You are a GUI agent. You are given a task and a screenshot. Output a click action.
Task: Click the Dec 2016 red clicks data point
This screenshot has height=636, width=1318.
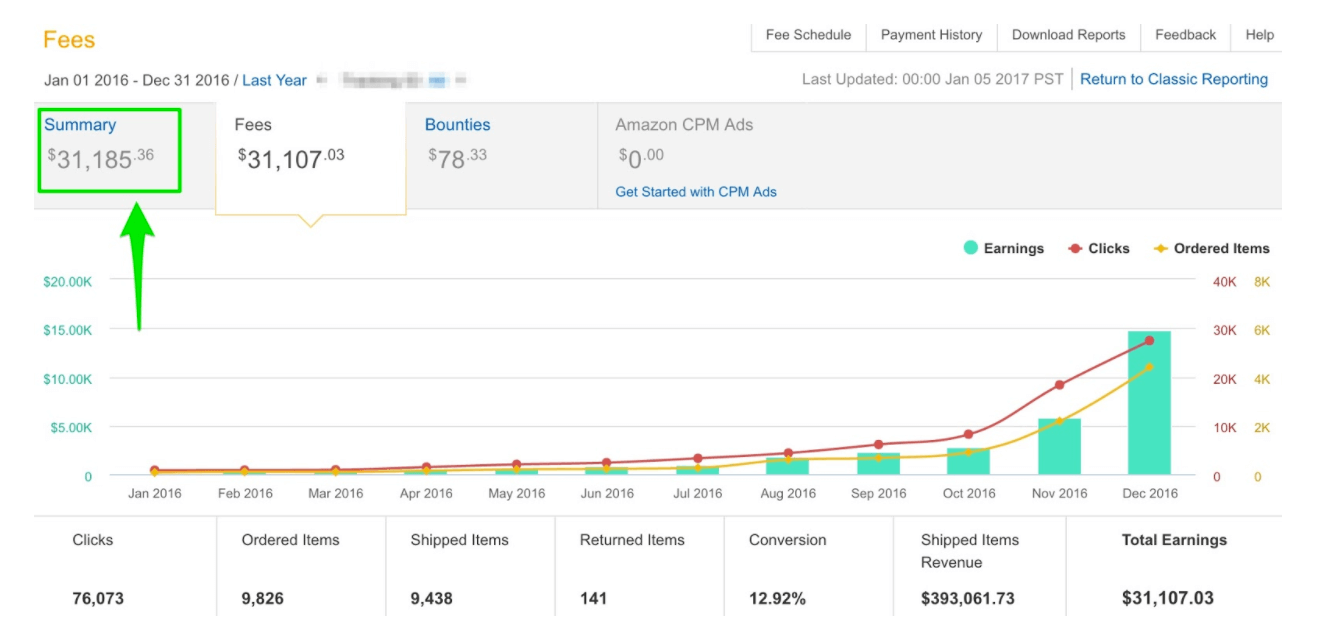(1149, 341)
